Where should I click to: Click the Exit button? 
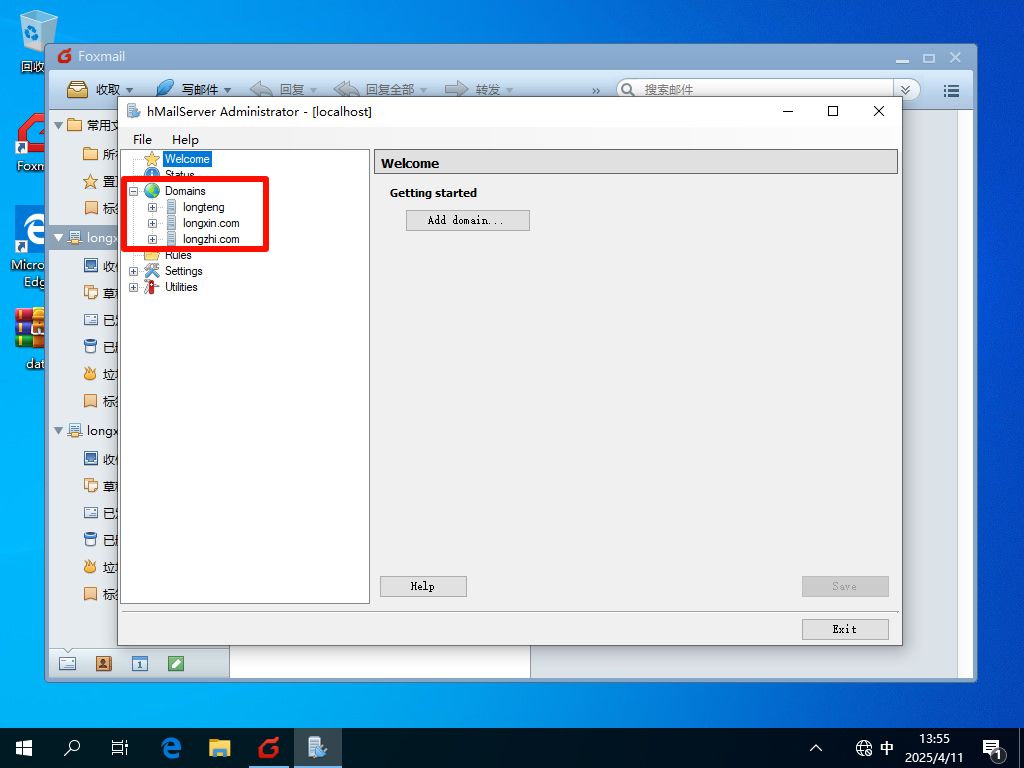pos(845,629)
